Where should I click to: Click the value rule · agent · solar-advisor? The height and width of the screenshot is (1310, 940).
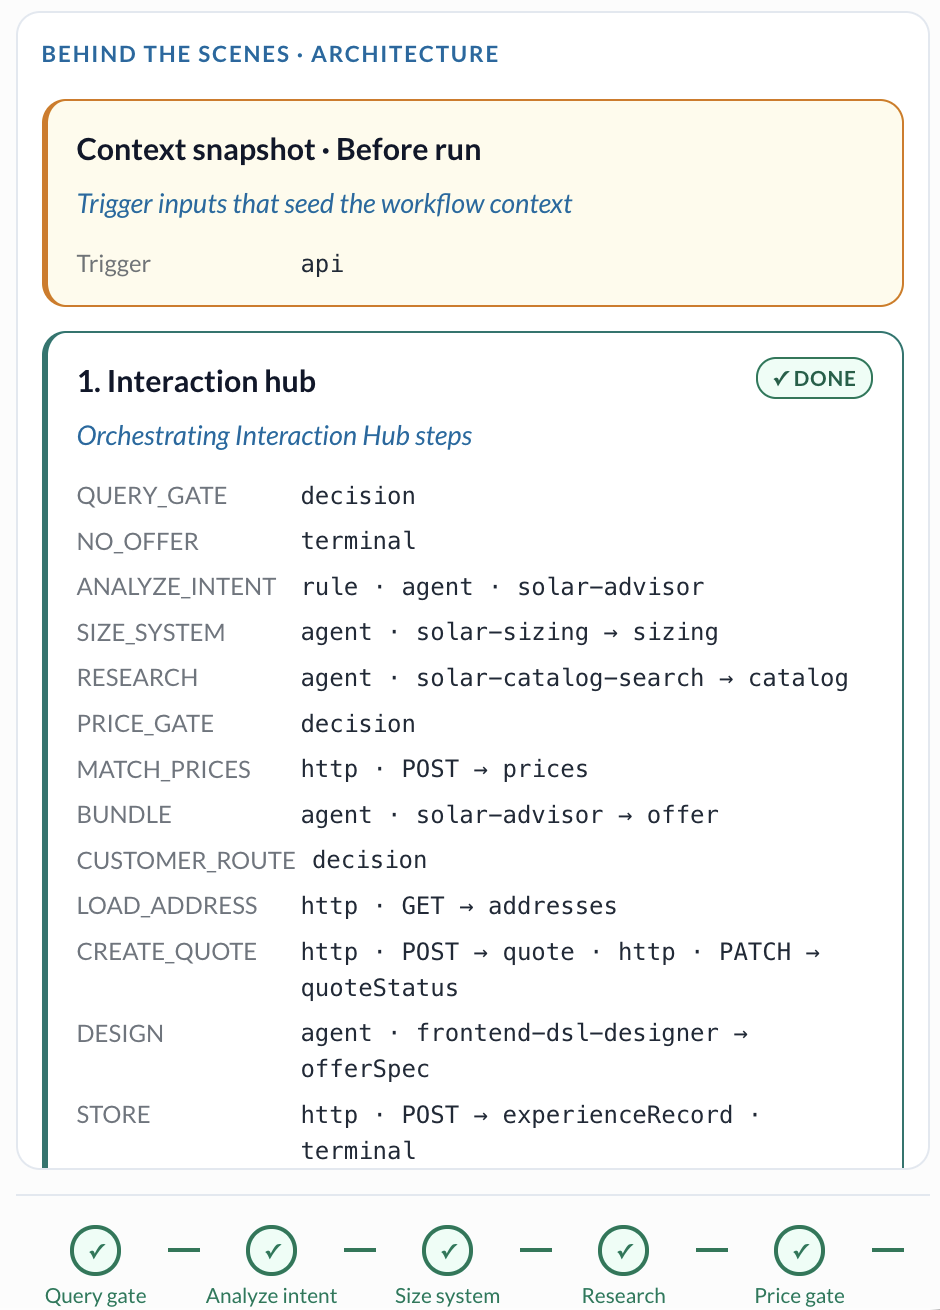[x=503, y=587]
